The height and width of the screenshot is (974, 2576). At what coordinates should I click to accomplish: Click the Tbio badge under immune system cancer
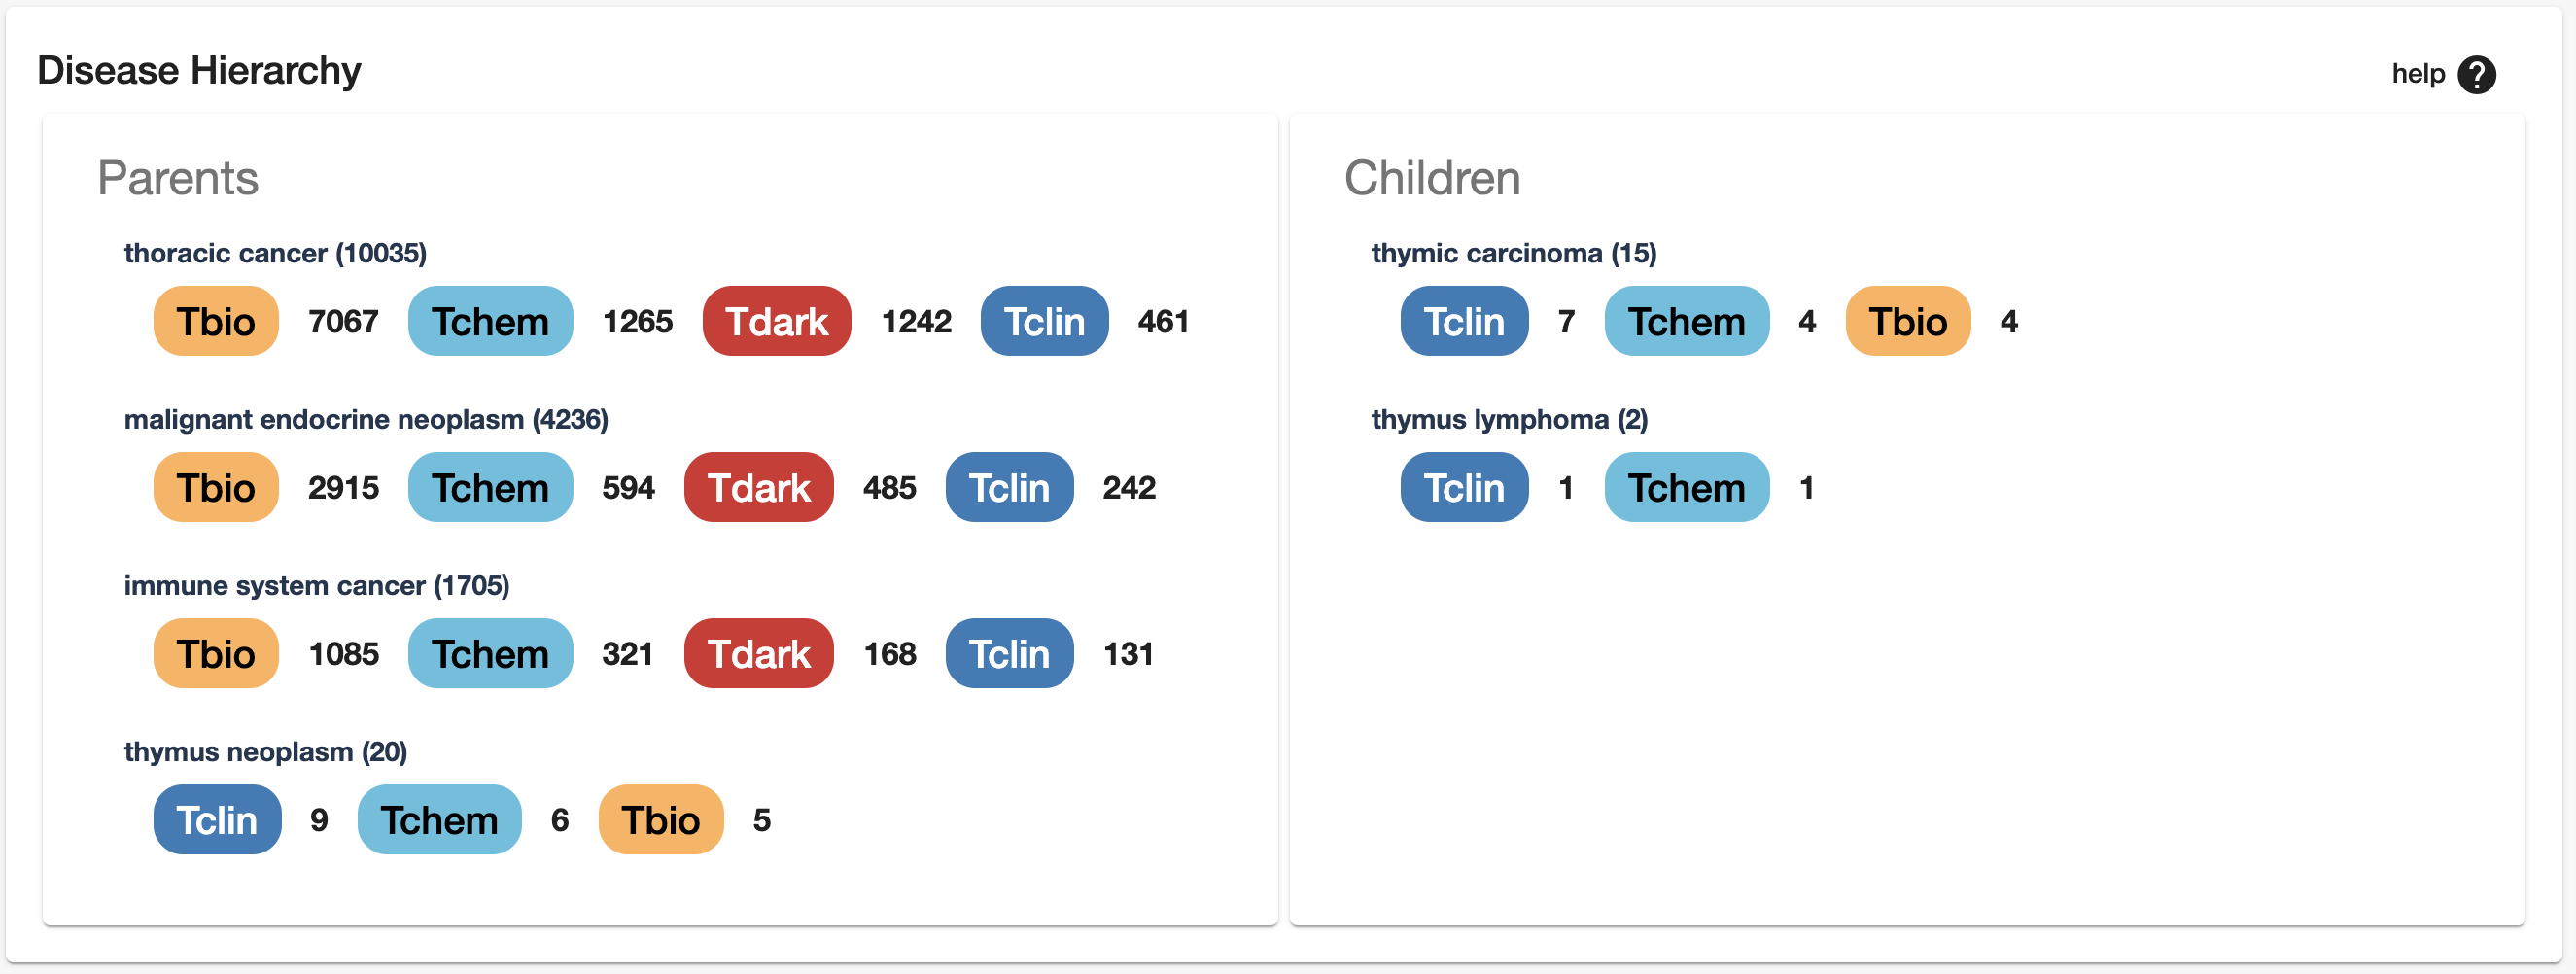[x=216, y=653]
